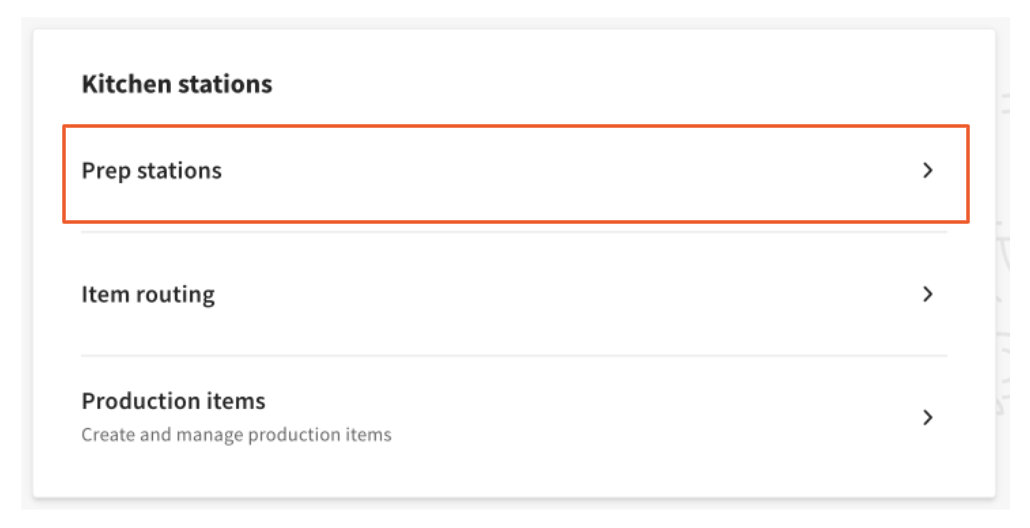Hit the right-pointing arrow for Production items

click(927, 417)
